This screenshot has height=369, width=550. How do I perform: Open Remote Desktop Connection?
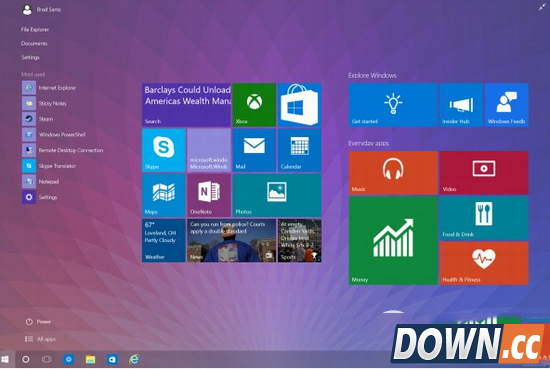point(63,150)
